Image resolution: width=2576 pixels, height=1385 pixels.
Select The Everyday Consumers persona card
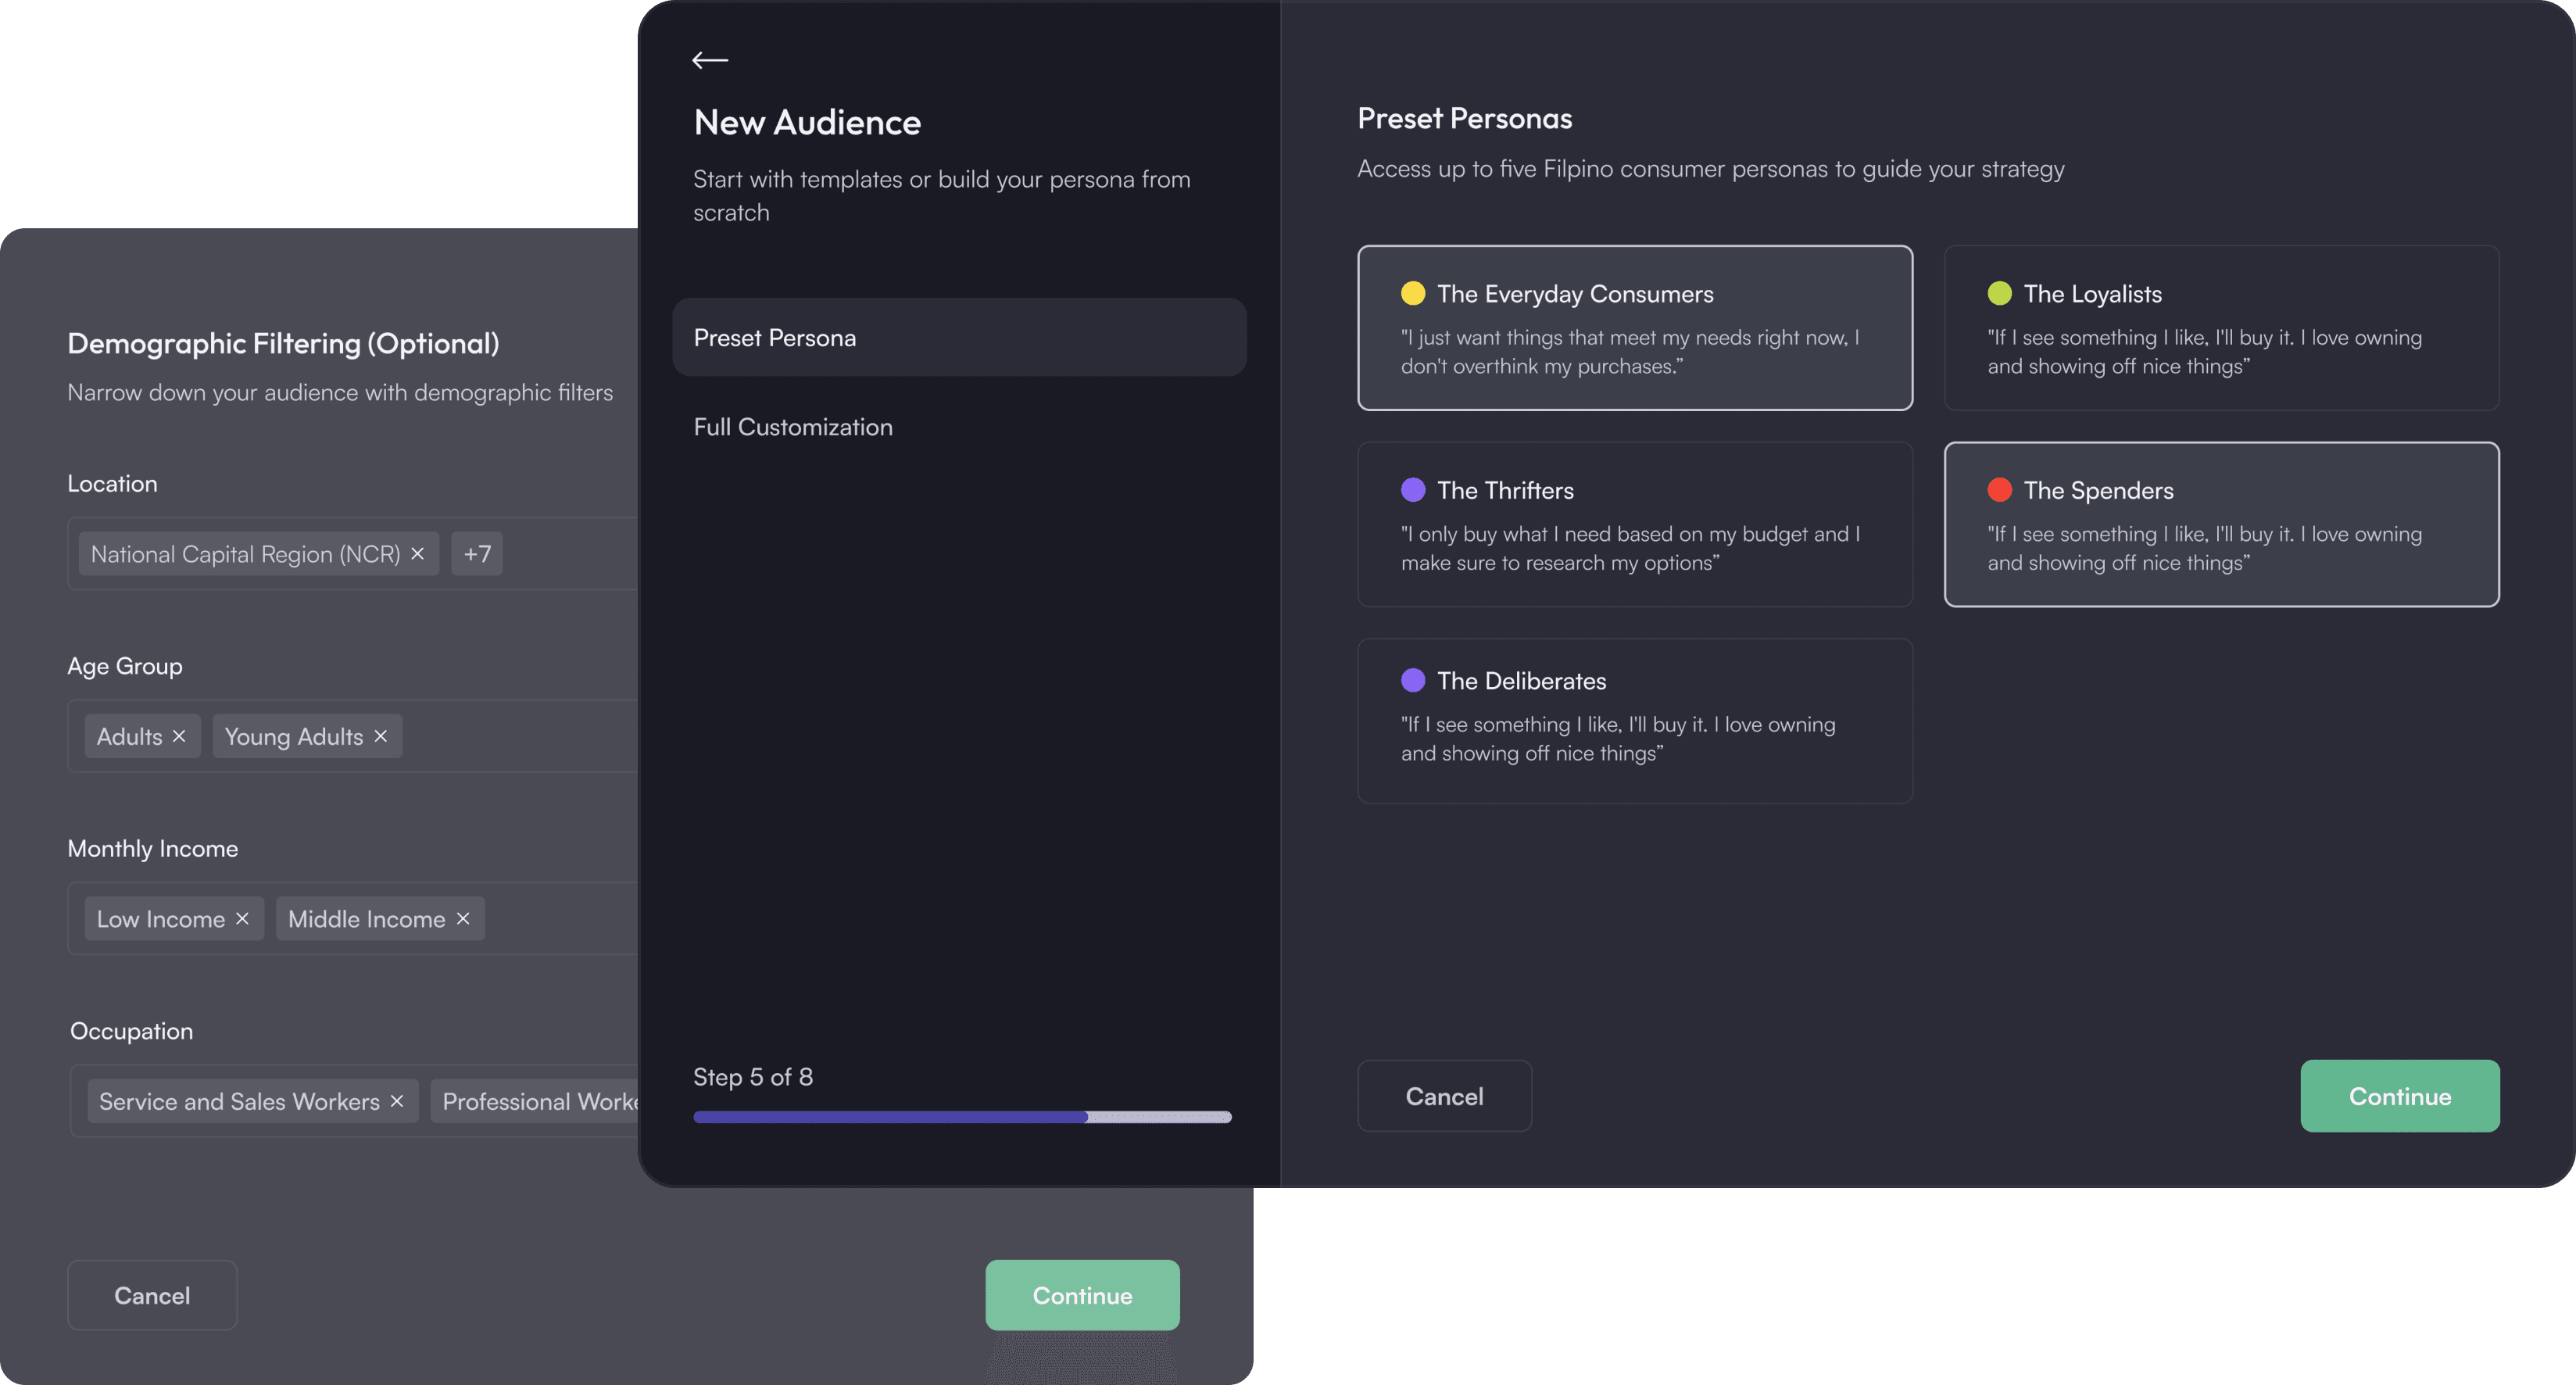(x=1634, y=328)
